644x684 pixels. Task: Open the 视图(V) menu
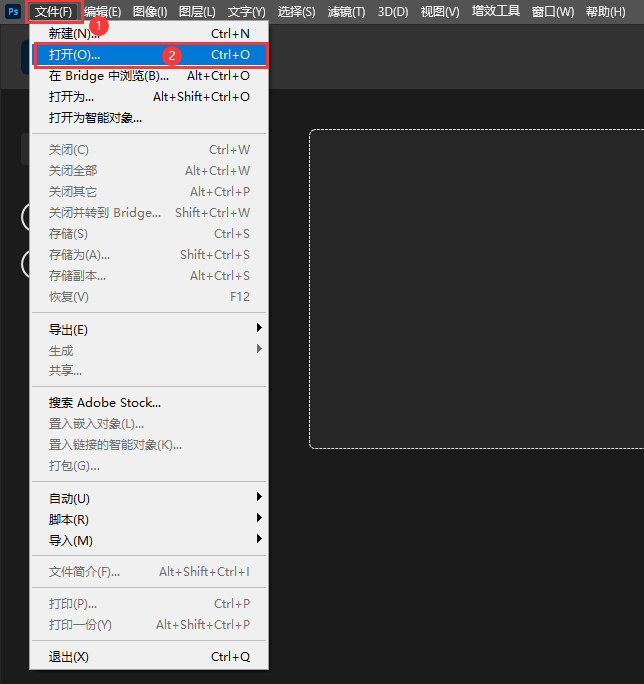pyautogui.click(x=440, y=12)
